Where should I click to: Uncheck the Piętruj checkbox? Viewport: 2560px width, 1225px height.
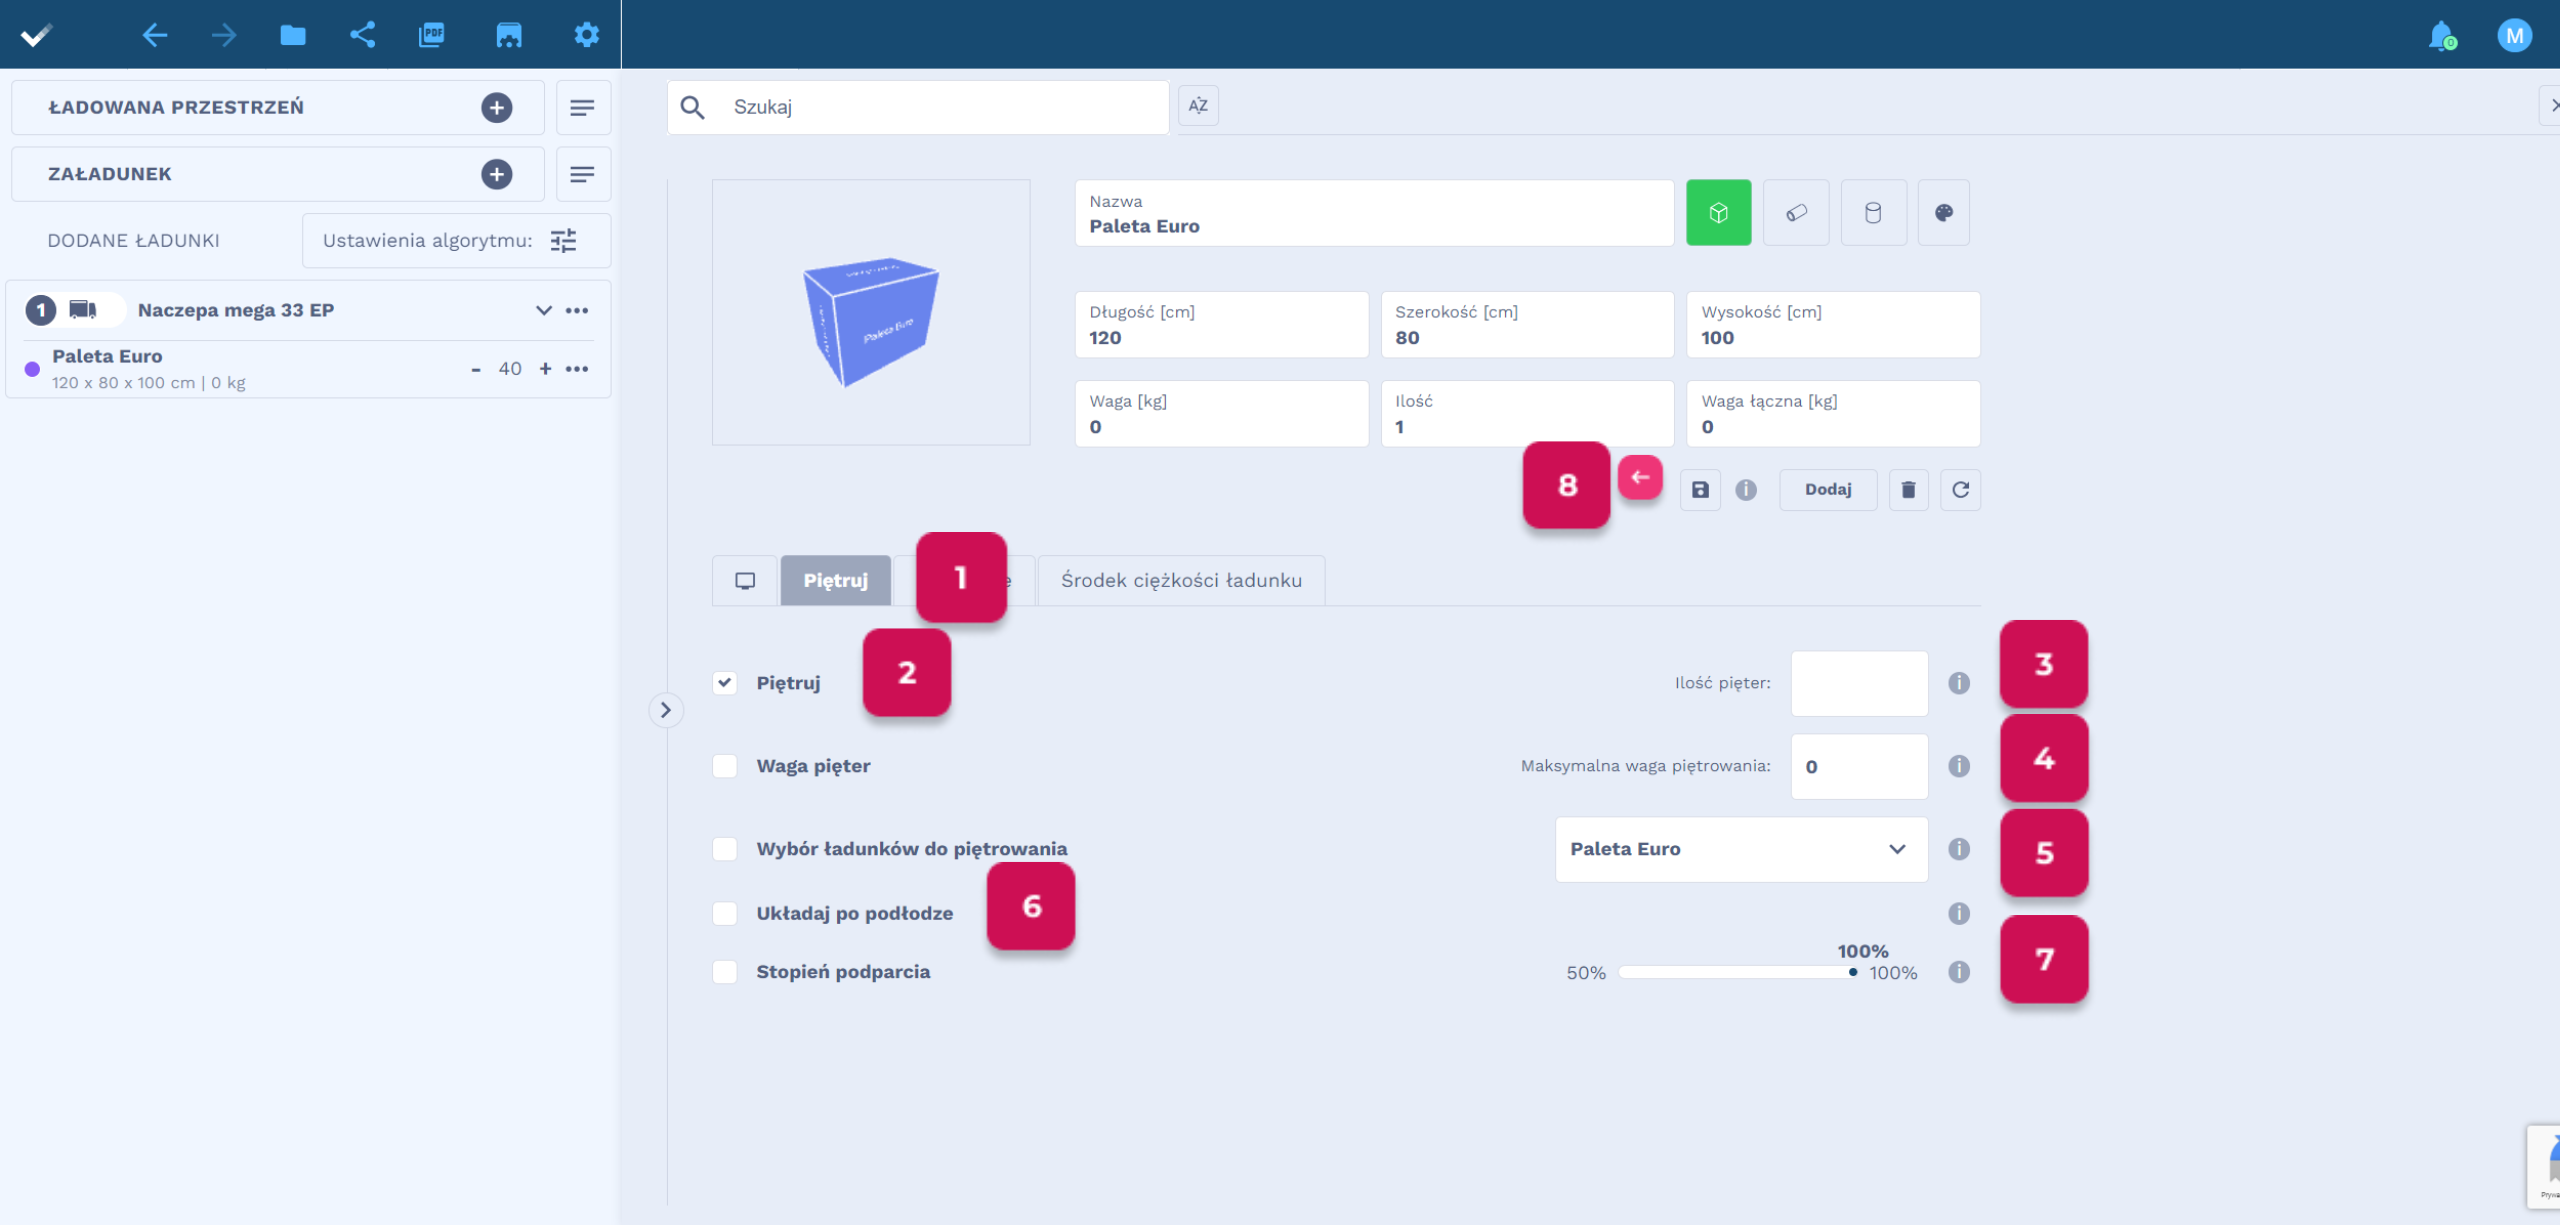[725, 683]
